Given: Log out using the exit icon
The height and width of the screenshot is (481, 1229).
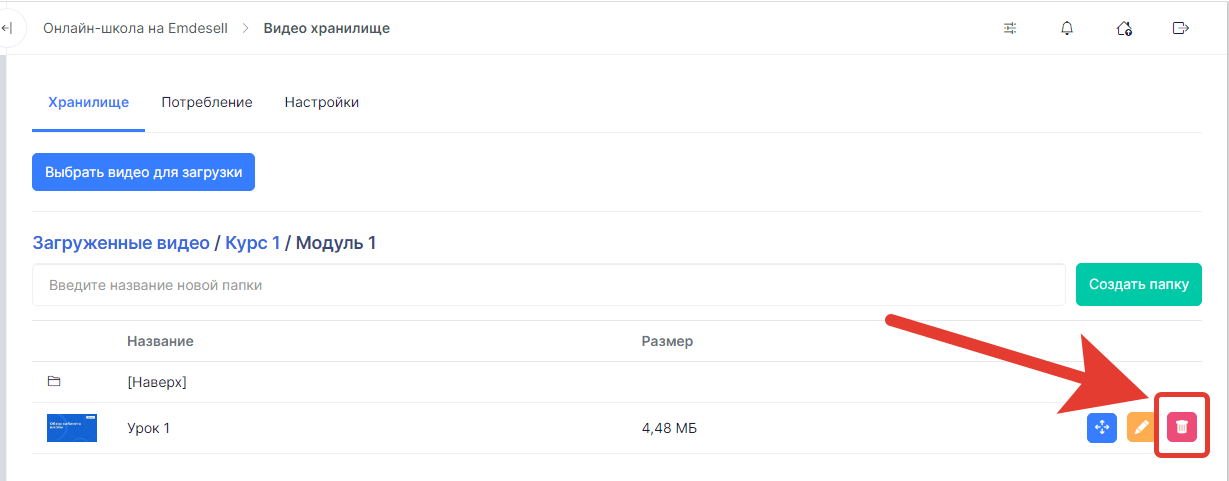Looking at the screenshot, I should (1180, 28).
